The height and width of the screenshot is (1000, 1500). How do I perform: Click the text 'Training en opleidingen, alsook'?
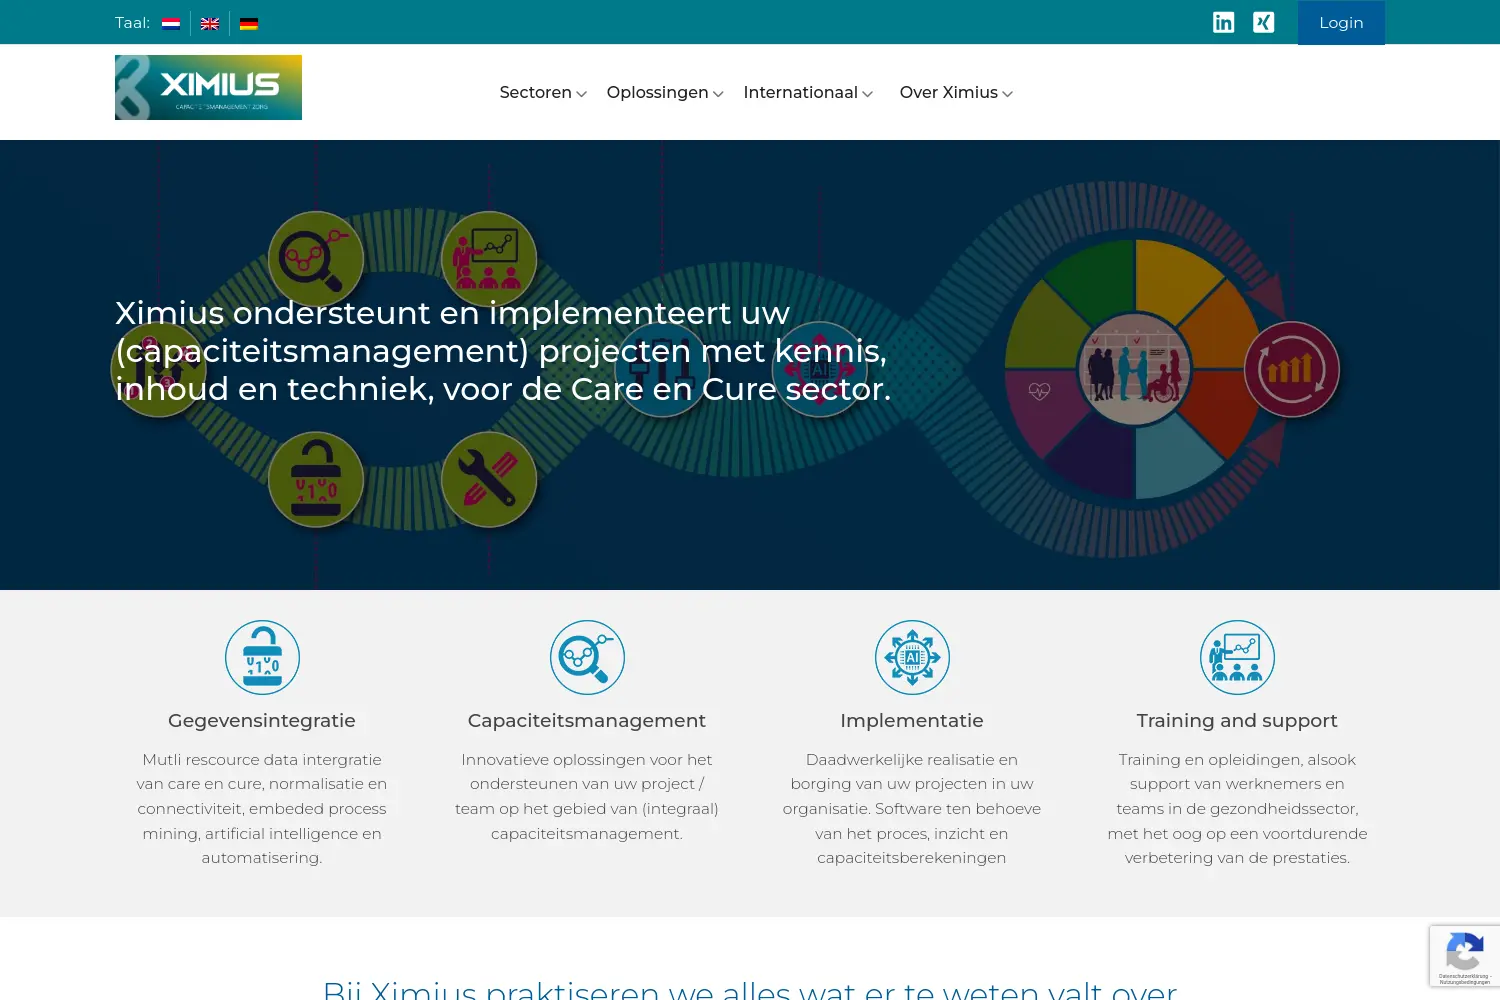click(1237, 759)
